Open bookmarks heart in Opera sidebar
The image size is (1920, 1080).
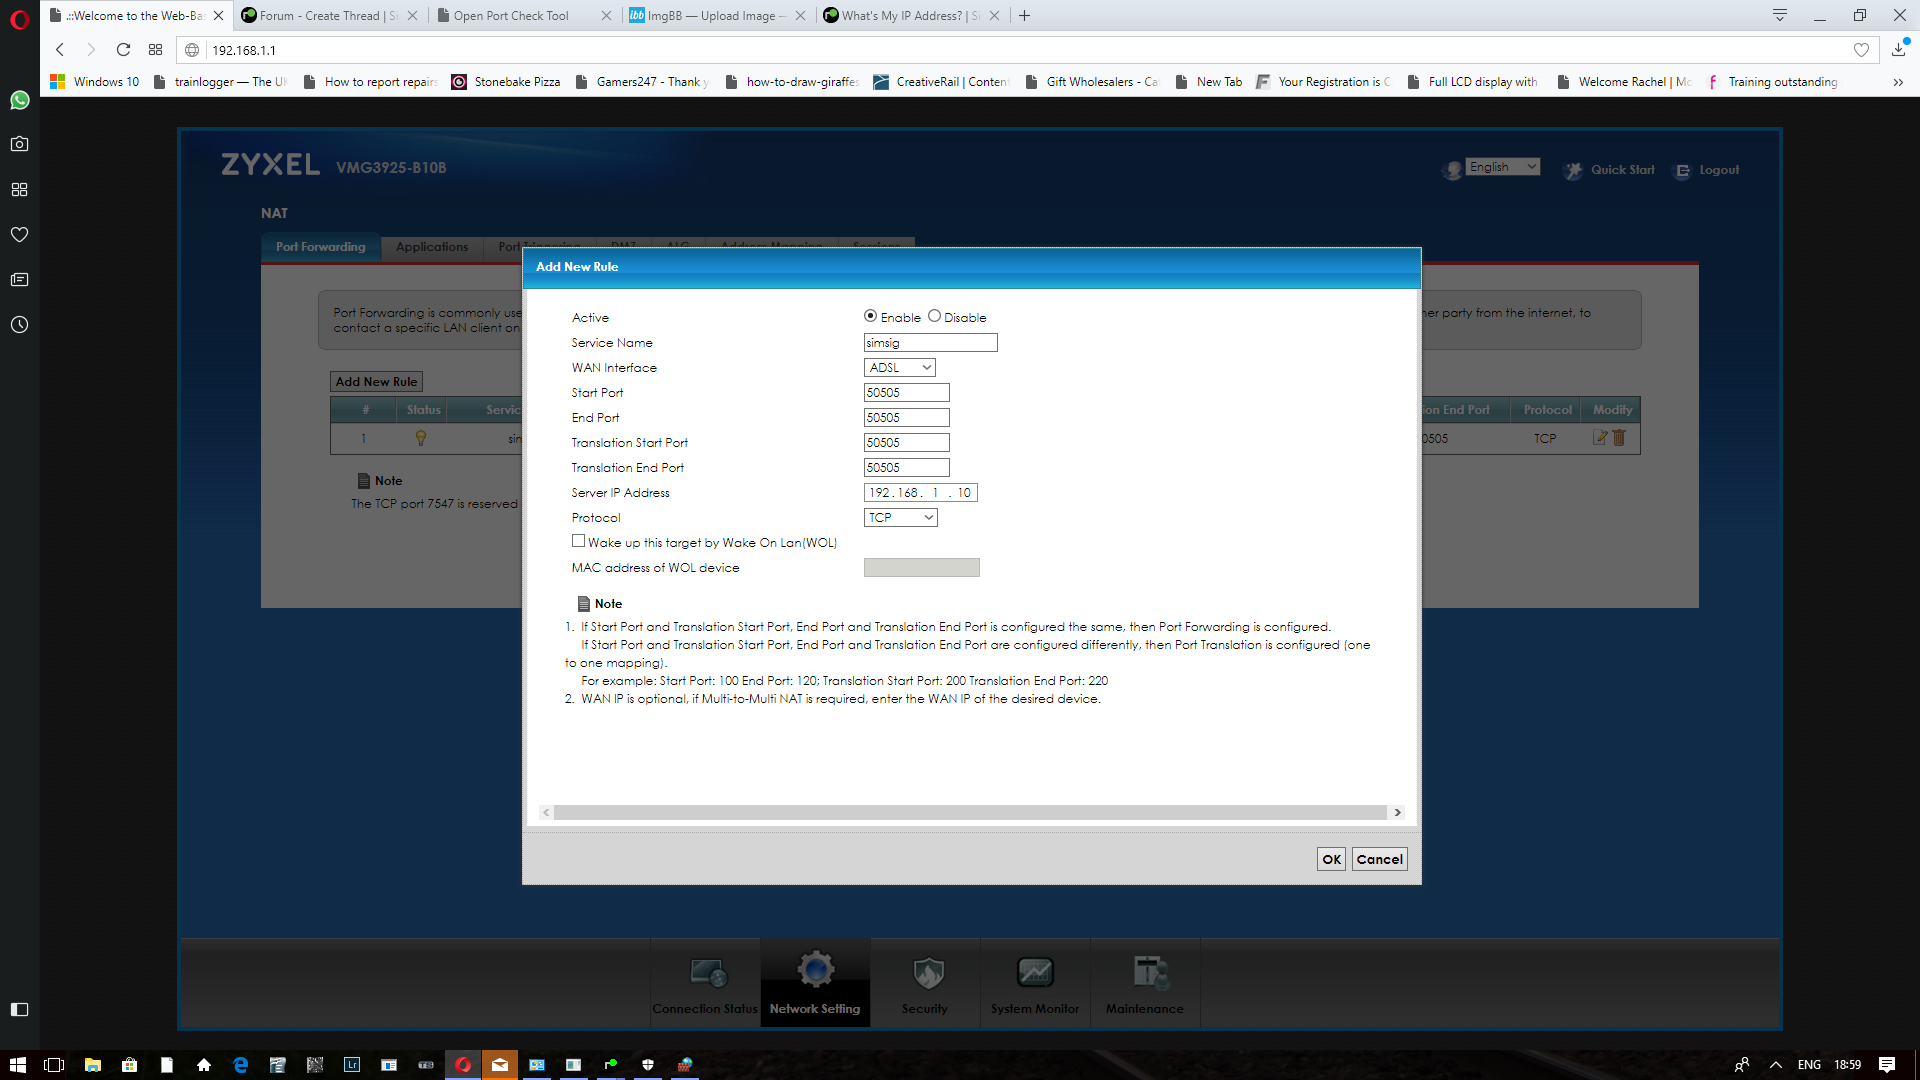tap(19, 234)
